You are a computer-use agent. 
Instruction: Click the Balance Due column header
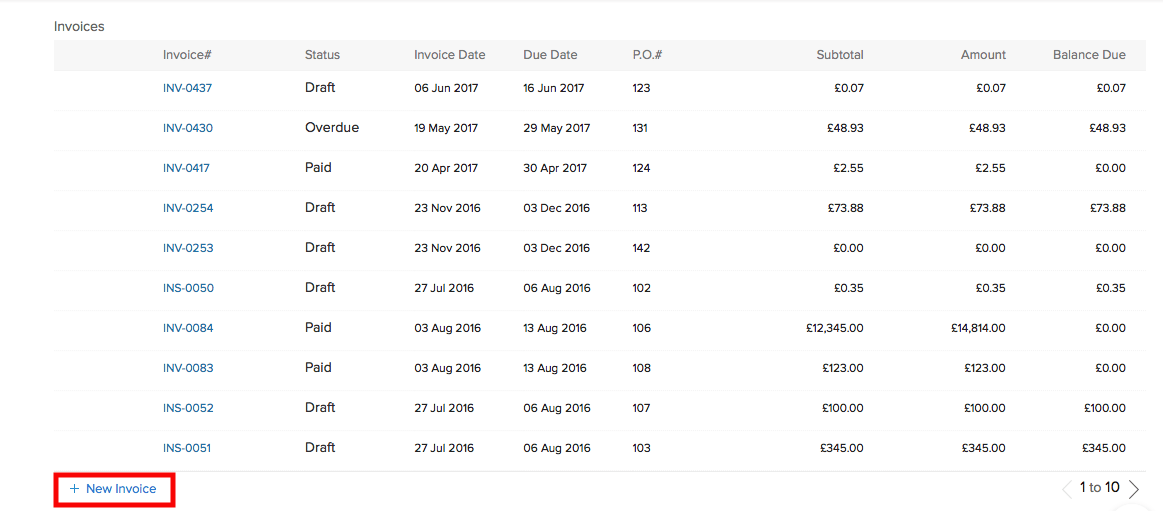point(1089,55)
